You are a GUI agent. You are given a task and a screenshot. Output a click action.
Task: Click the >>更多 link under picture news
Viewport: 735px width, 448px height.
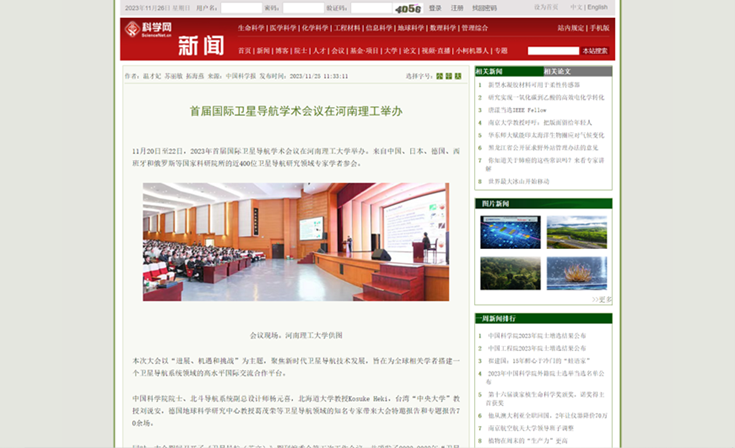click(601, 299)
